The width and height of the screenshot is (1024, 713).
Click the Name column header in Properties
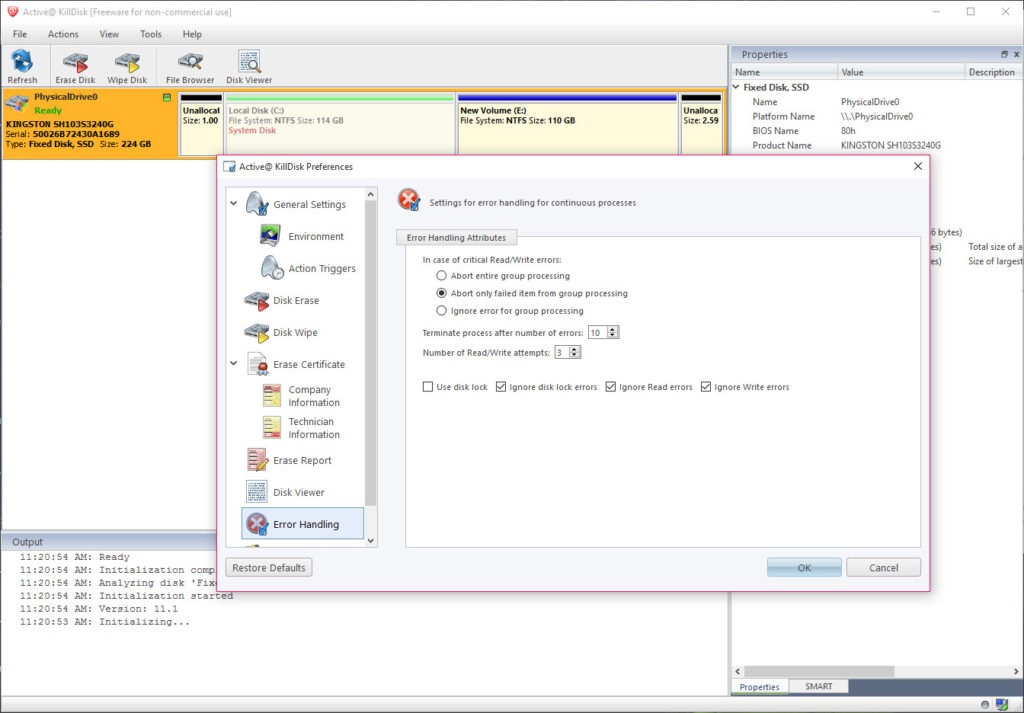tap(784, 72)
